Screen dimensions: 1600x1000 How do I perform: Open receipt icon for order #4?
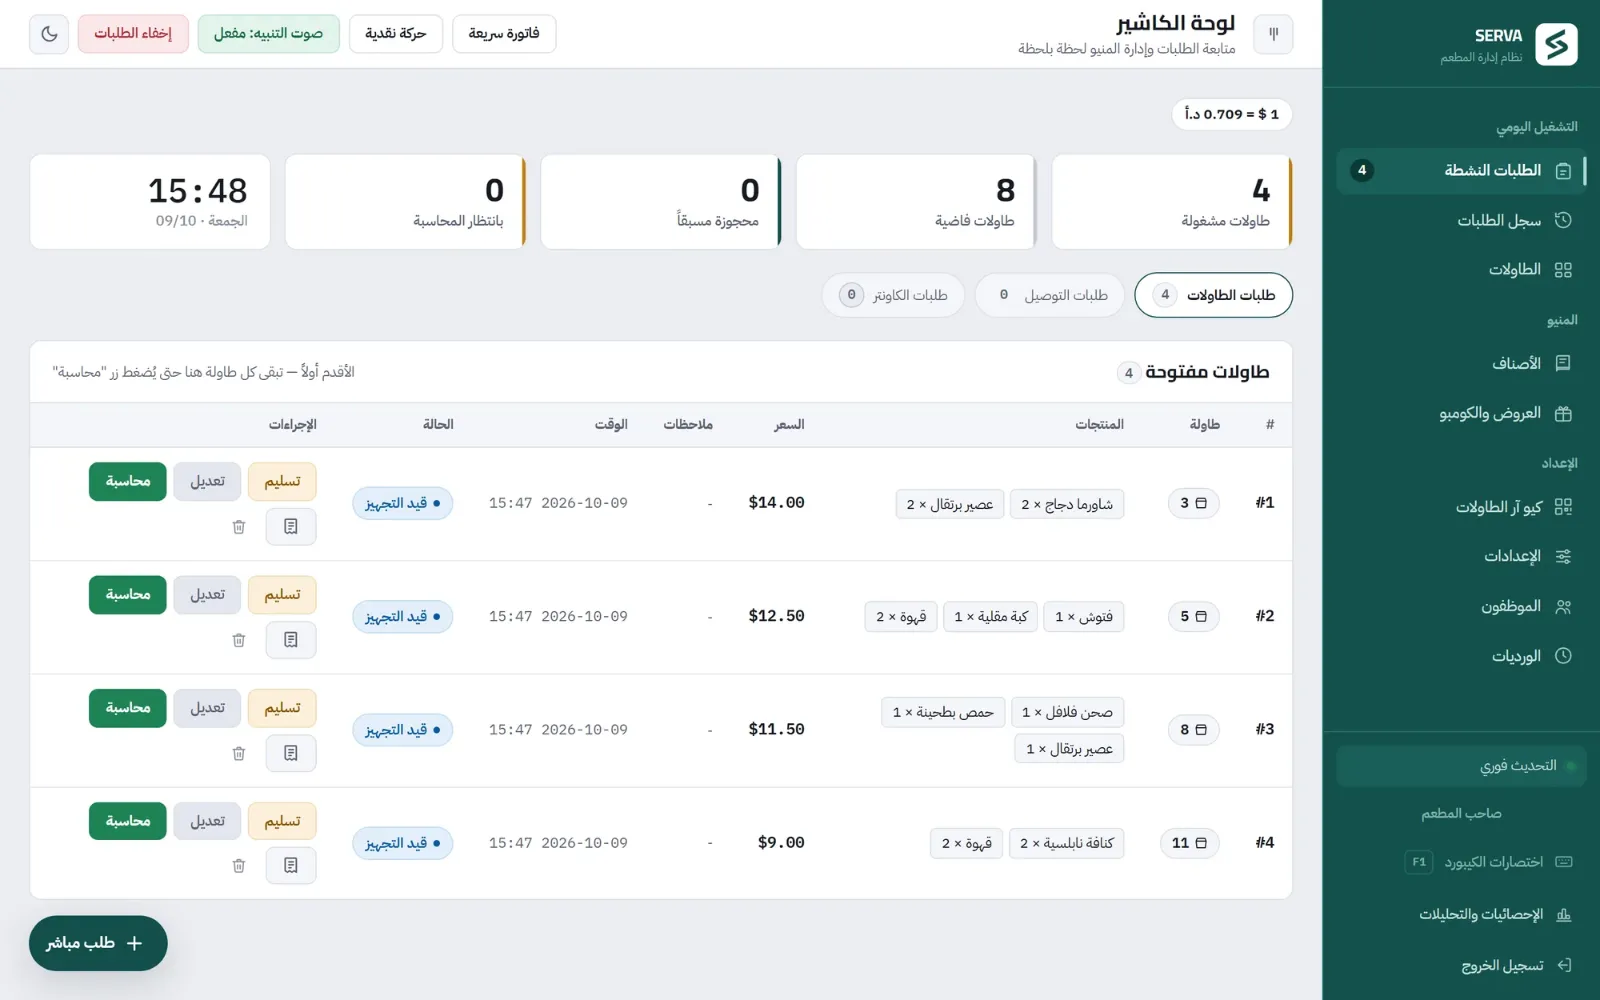(x=291, y=866)
